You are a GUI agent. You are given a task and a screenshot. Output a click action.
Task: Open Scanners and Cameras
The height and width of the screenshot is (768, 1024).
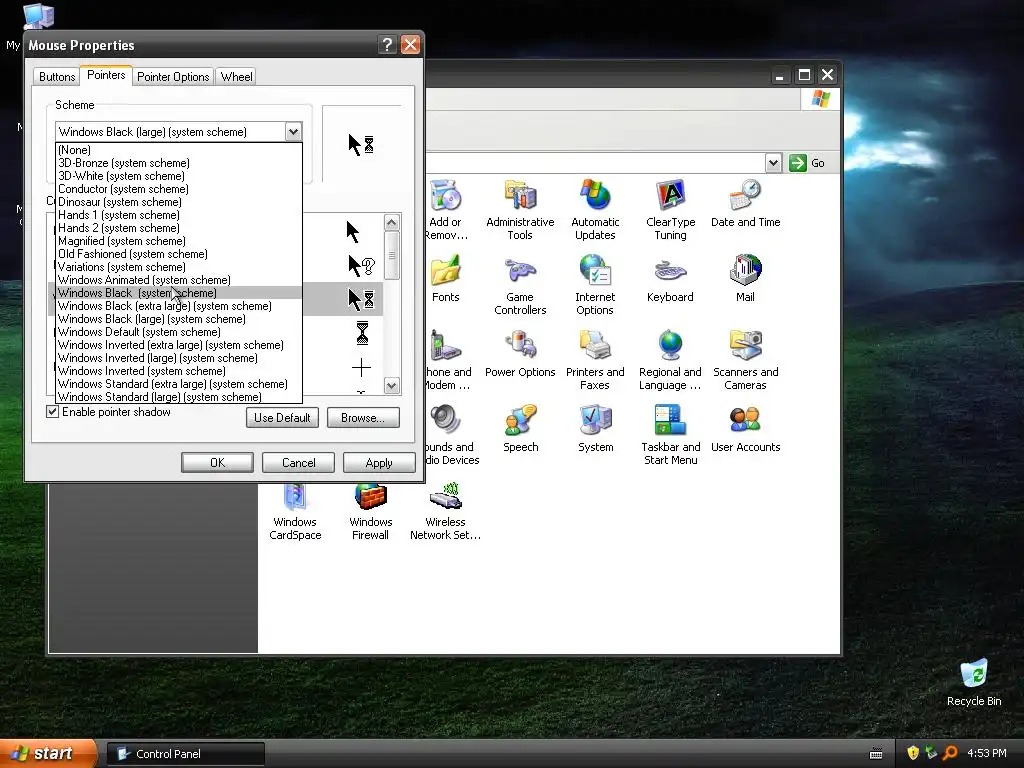click(x=745, y=360)
